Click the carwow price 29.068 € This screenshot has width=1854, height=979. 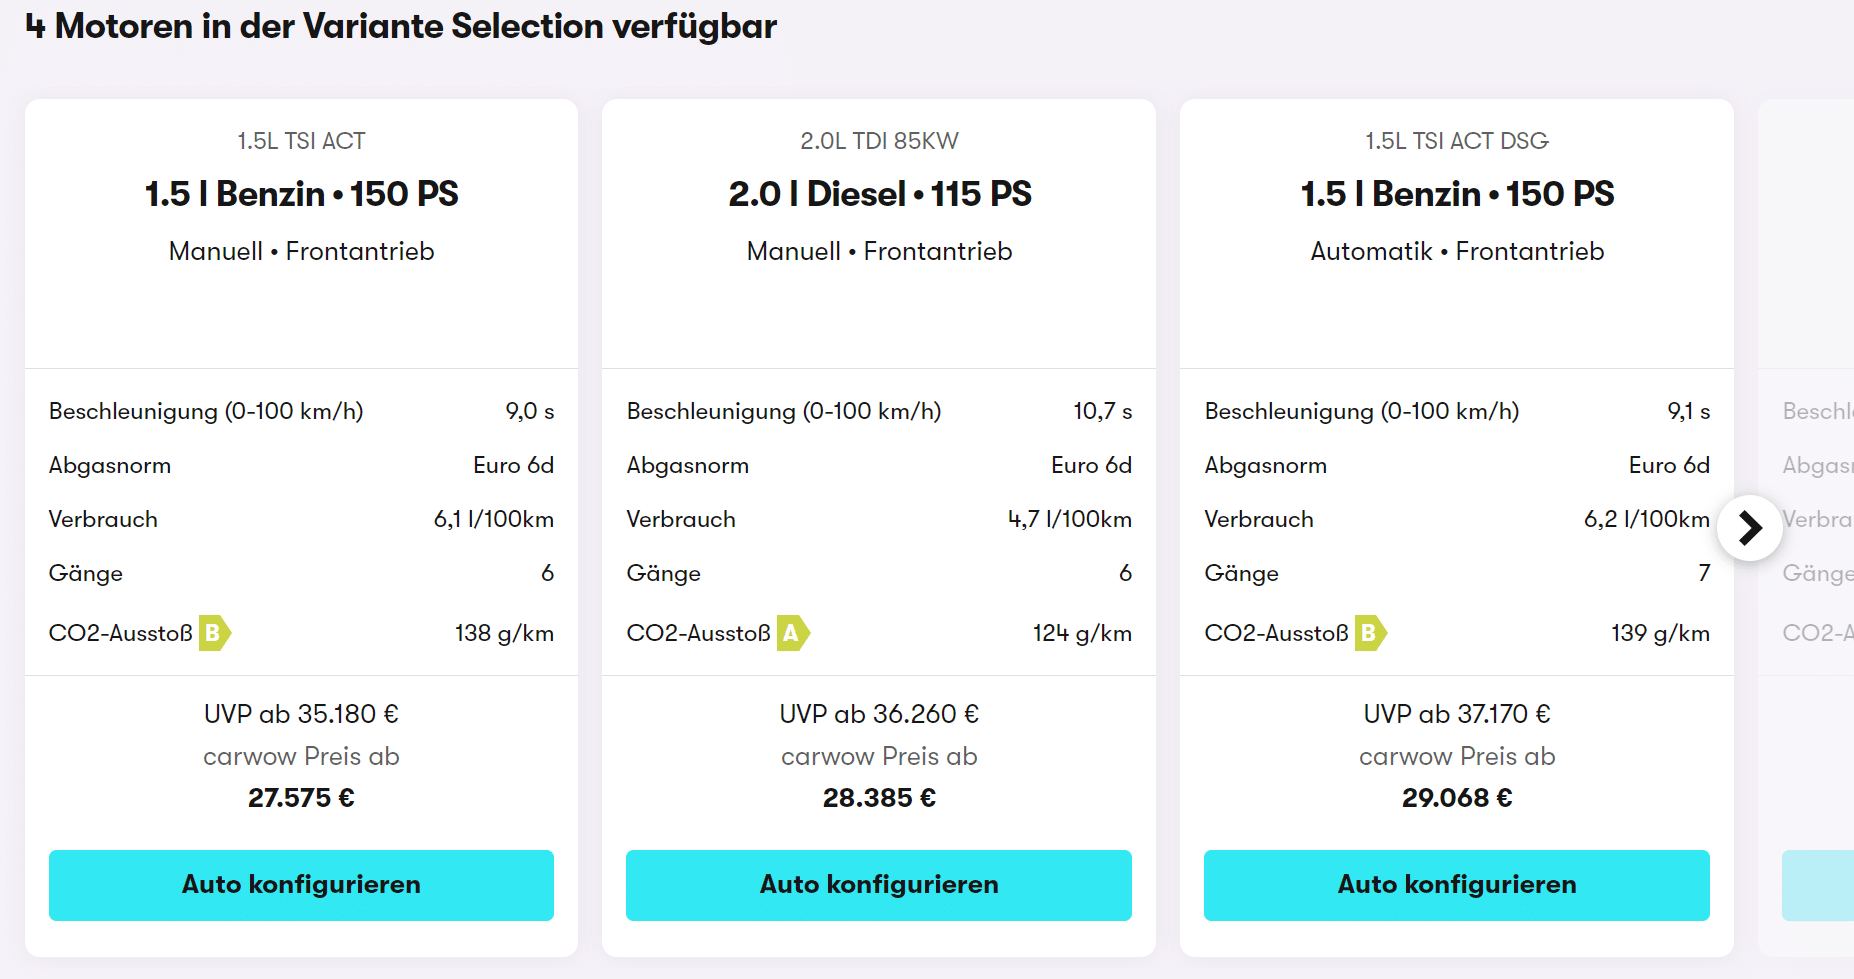click(1457, 798)
